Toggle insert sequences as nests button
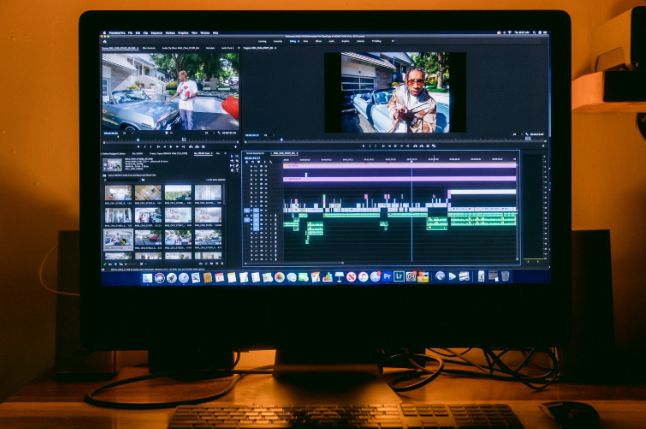Screen dimensions: 646x429 [246, 162]
